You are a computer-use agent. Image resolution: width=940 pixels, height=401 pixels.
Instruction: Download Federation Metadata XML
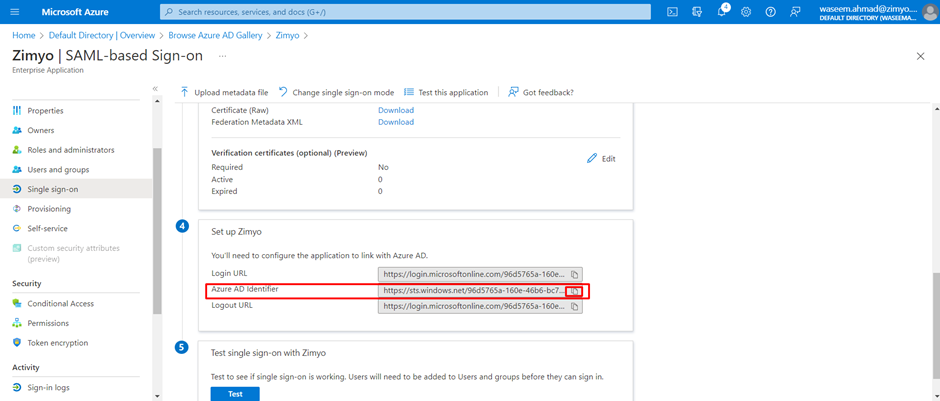tap(396, 122)
